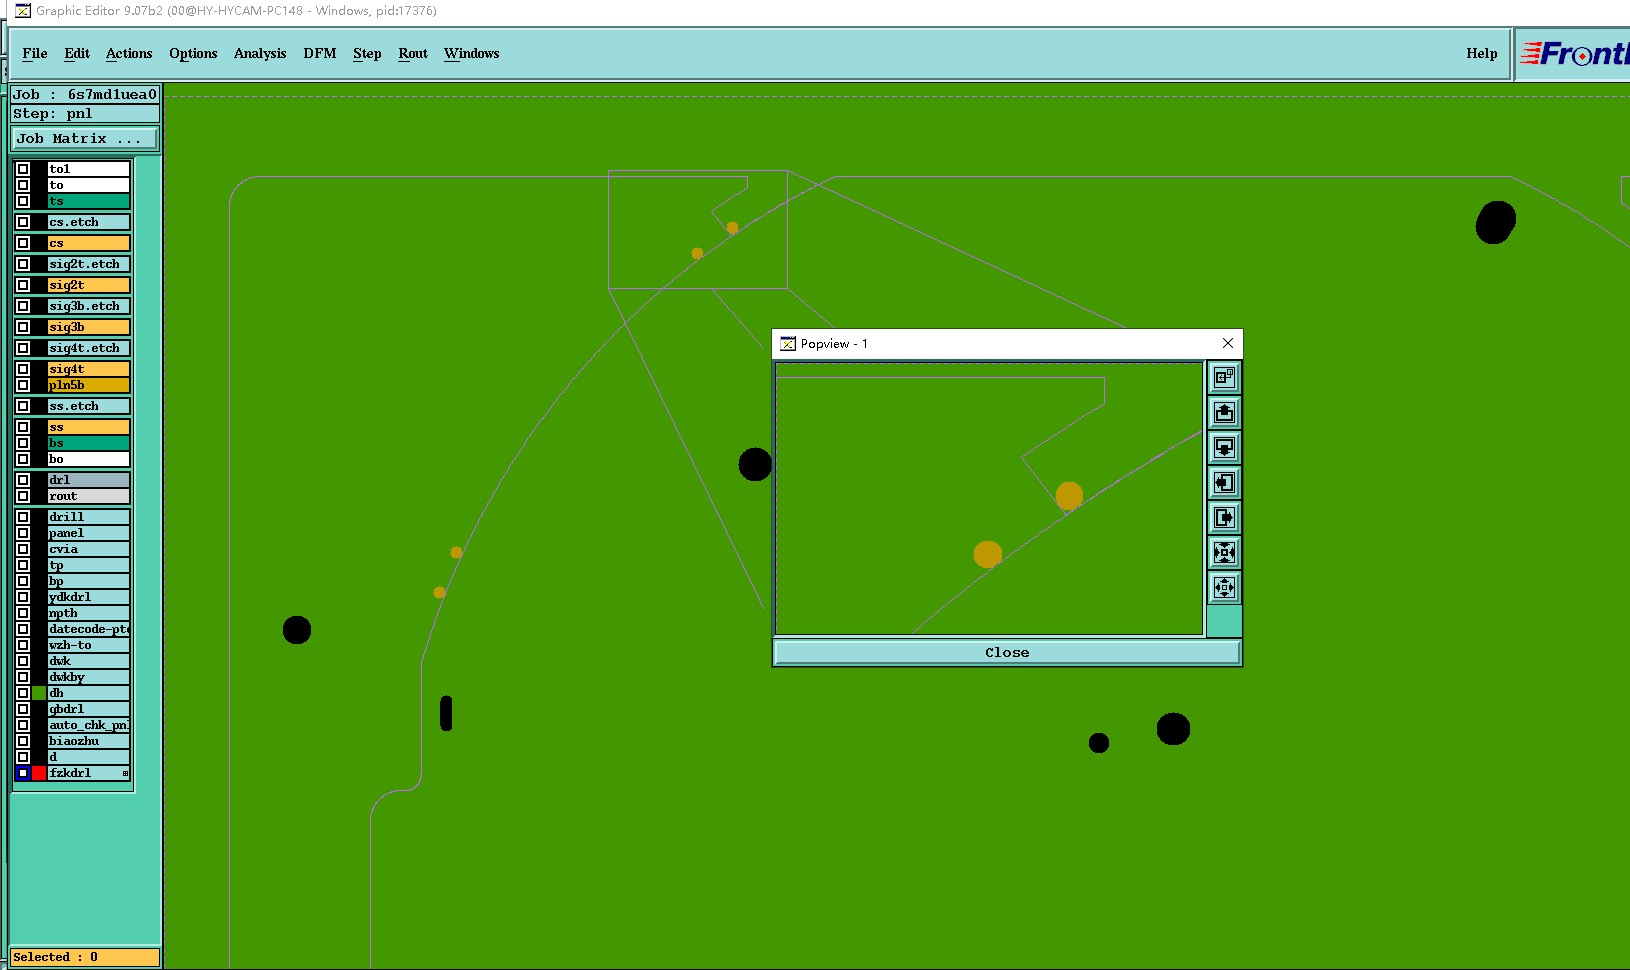Image resolution: width=1630 pixels, height=970 pixels.
Task: Open the Windows menu
Action: click(x=472, y=54)
